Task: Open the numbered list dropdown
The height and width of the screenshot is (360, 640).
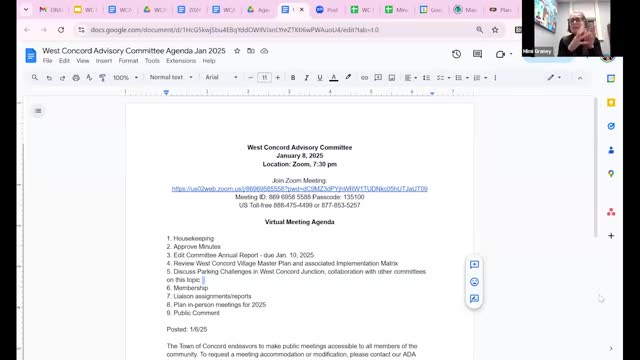Action: point(480,78)
